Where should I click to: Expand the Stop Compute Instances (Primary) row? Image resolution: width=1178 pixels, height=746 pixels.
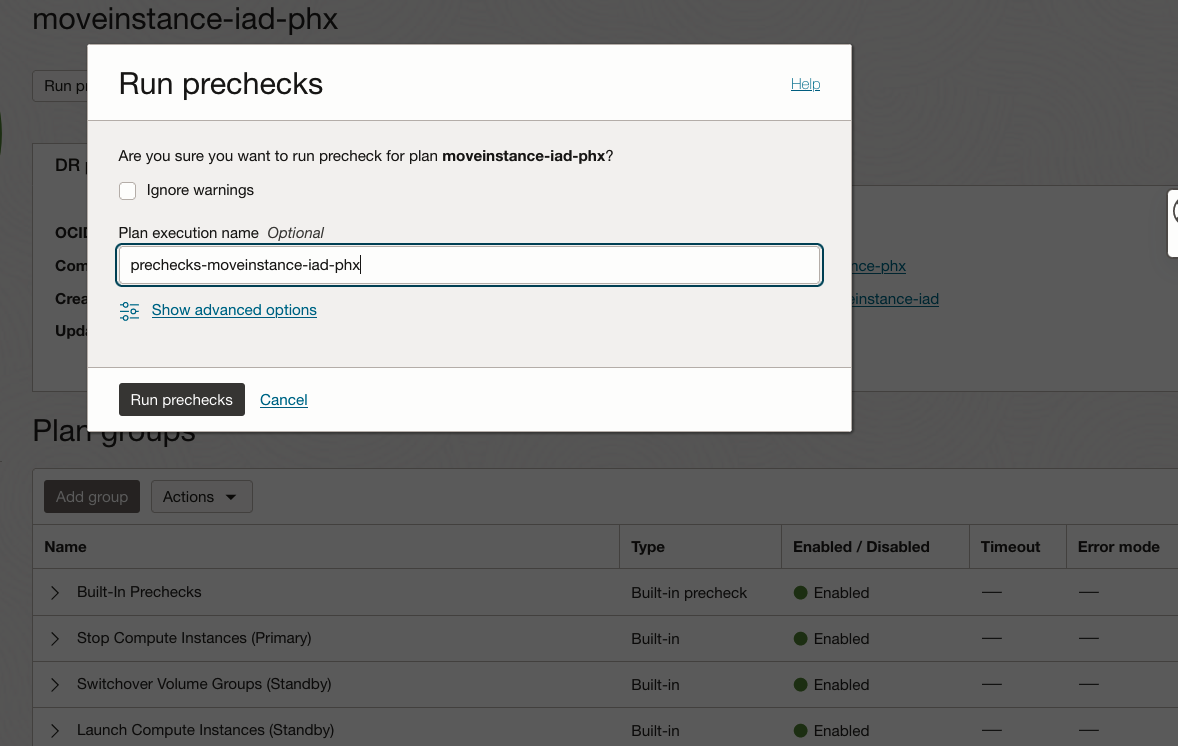tap(54, 638)
